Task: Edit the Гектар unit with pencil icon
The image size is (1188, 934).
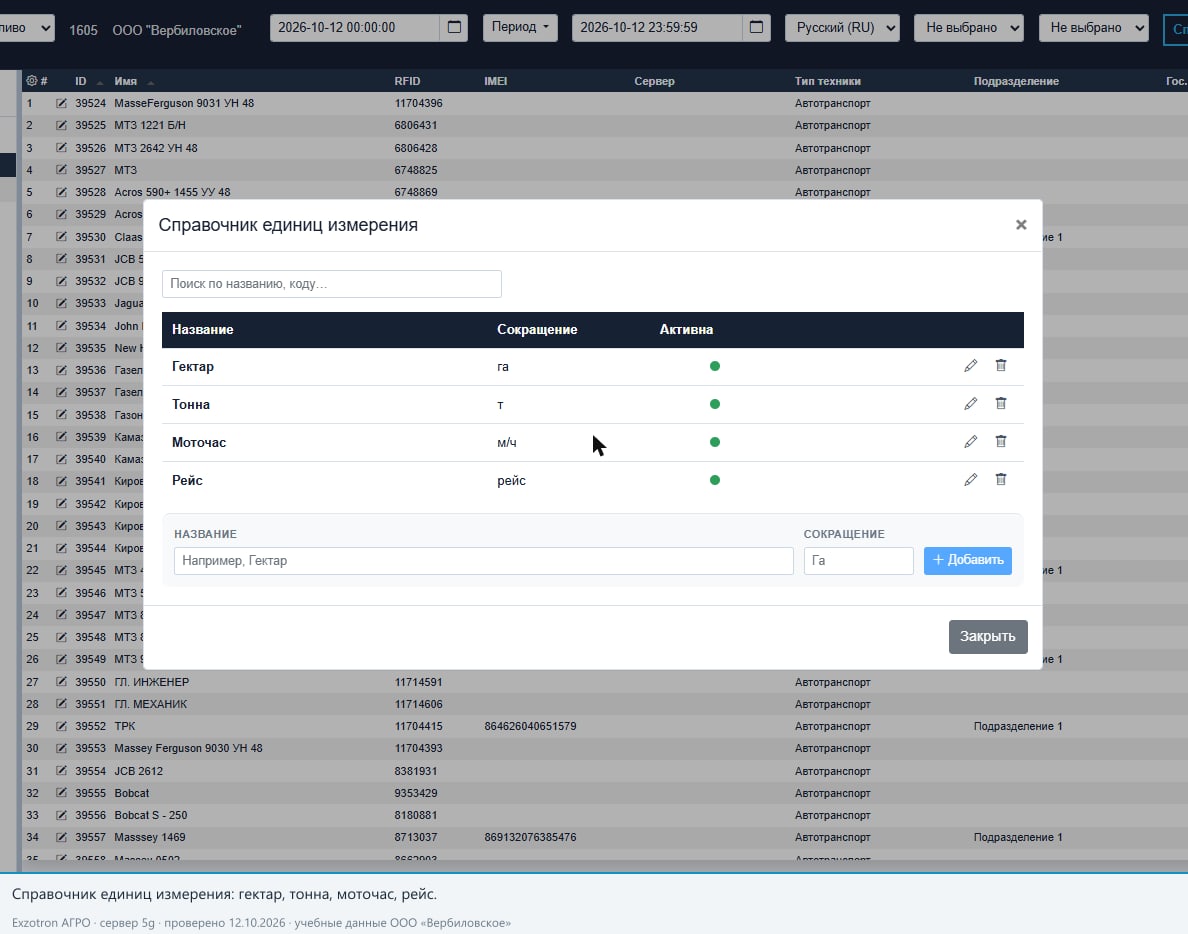Action: pos(971,366)
